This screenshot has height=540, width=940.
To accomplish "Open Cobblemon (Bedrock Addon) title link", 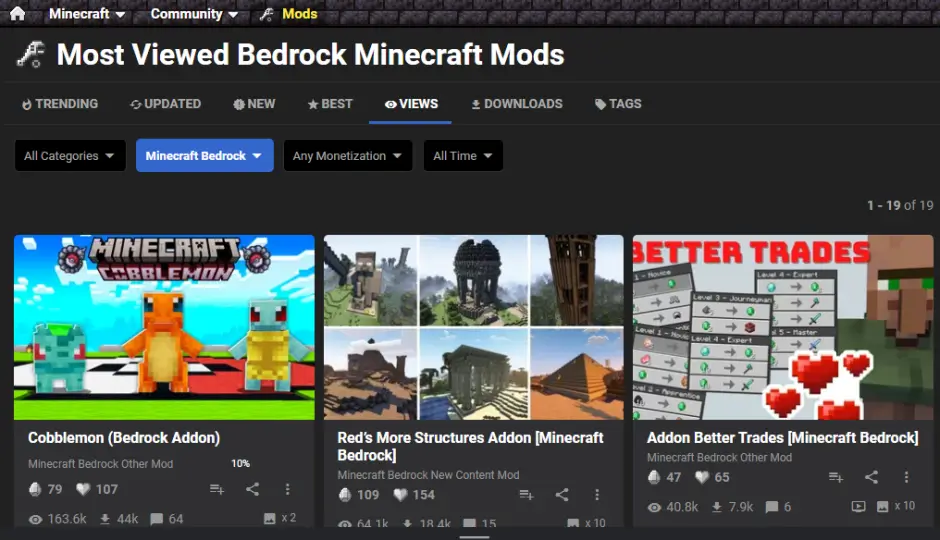I will pos(124,438).
